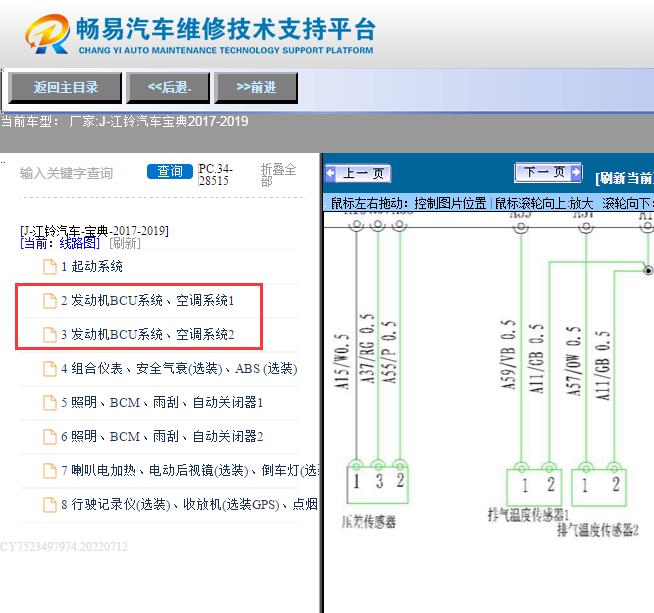
Task: Open 8 行驶记录仪(选装)、收放机 entry
Action: (190, 505)
